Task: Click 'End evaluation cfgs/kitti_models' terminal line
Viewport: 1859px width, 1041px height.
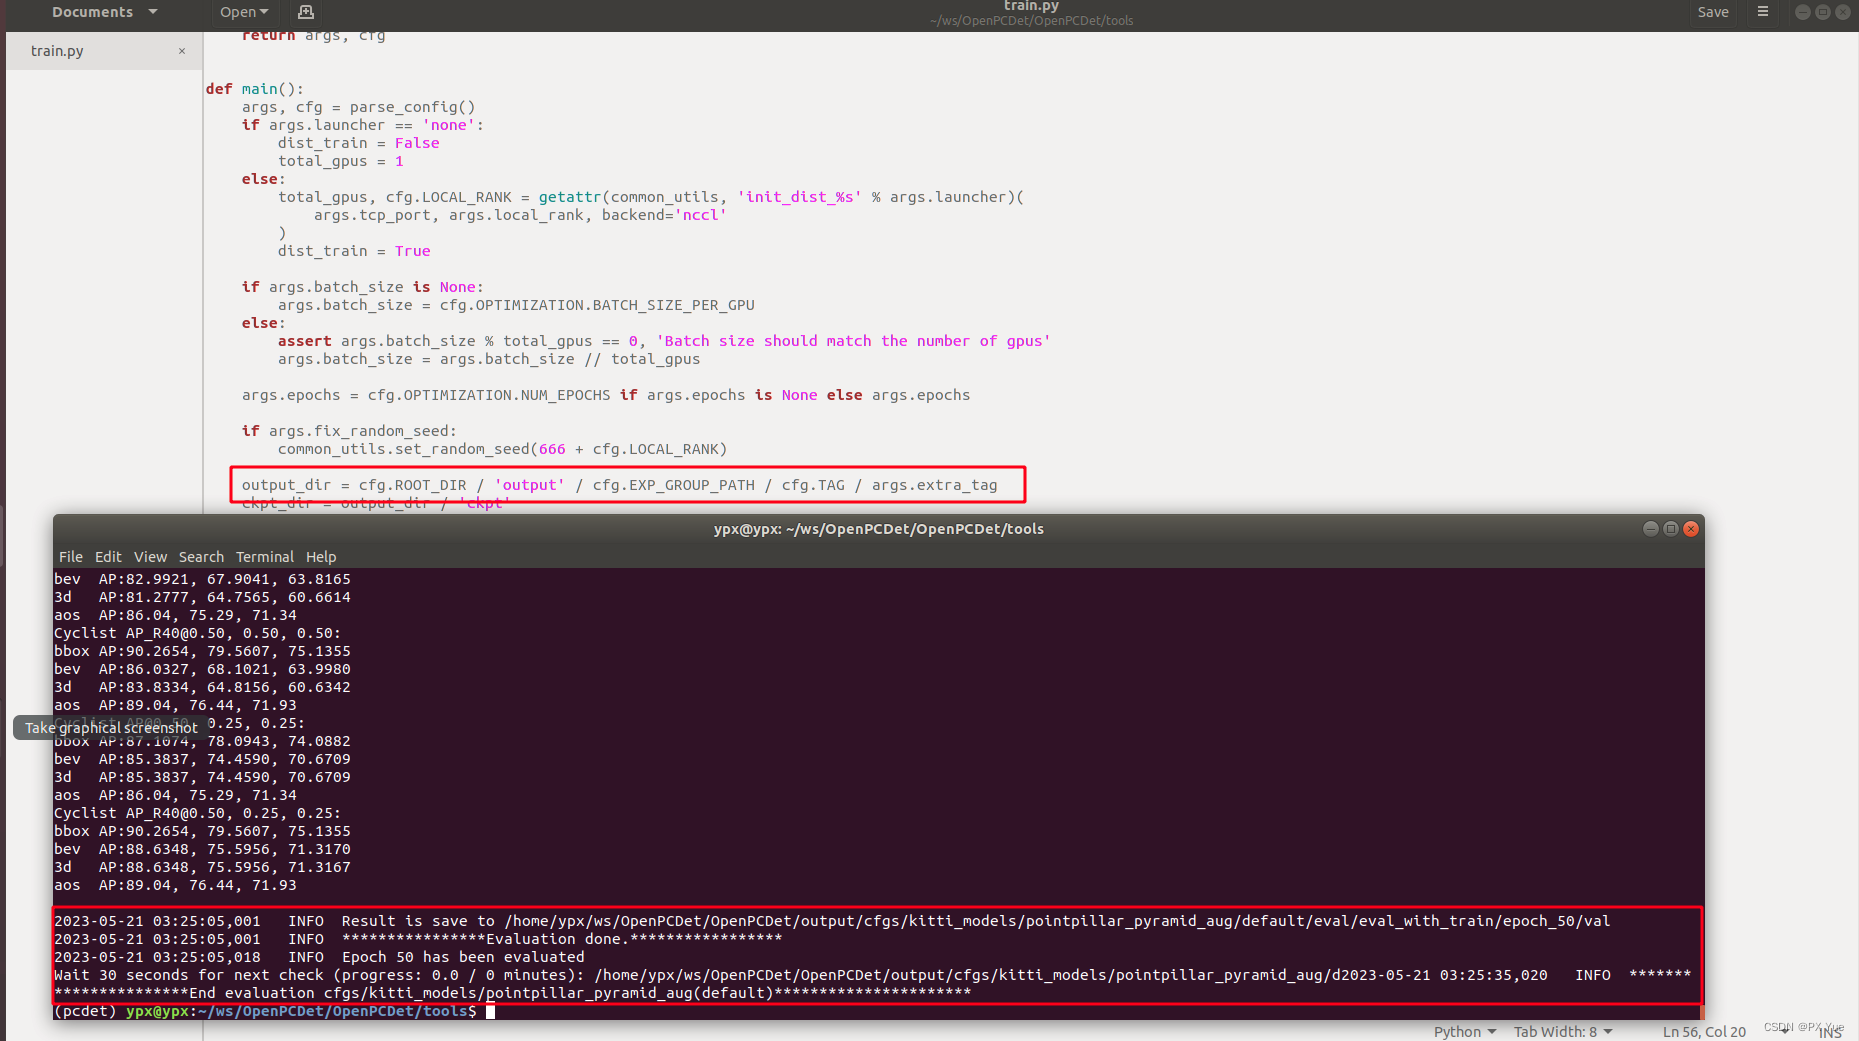Action: click(512, 993)
